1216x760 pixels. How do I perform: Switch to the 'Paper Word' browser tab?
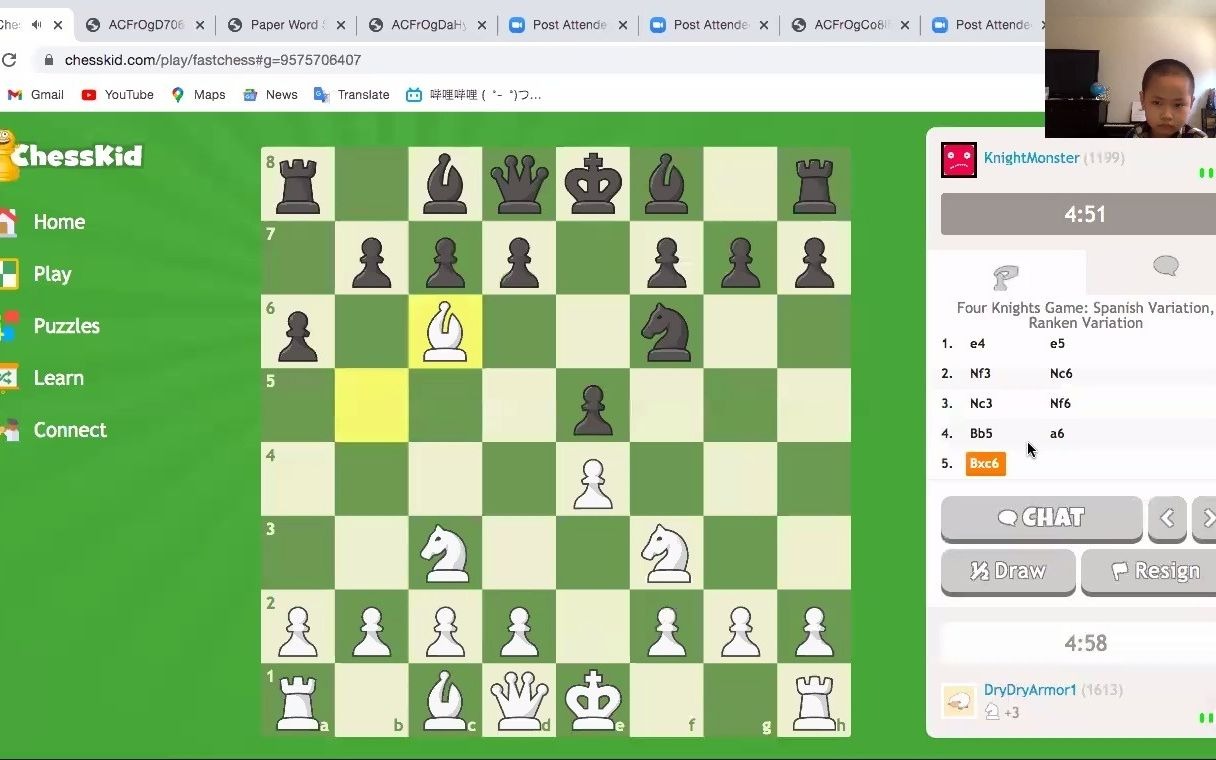pyautogui.click(x=283, y=24)
